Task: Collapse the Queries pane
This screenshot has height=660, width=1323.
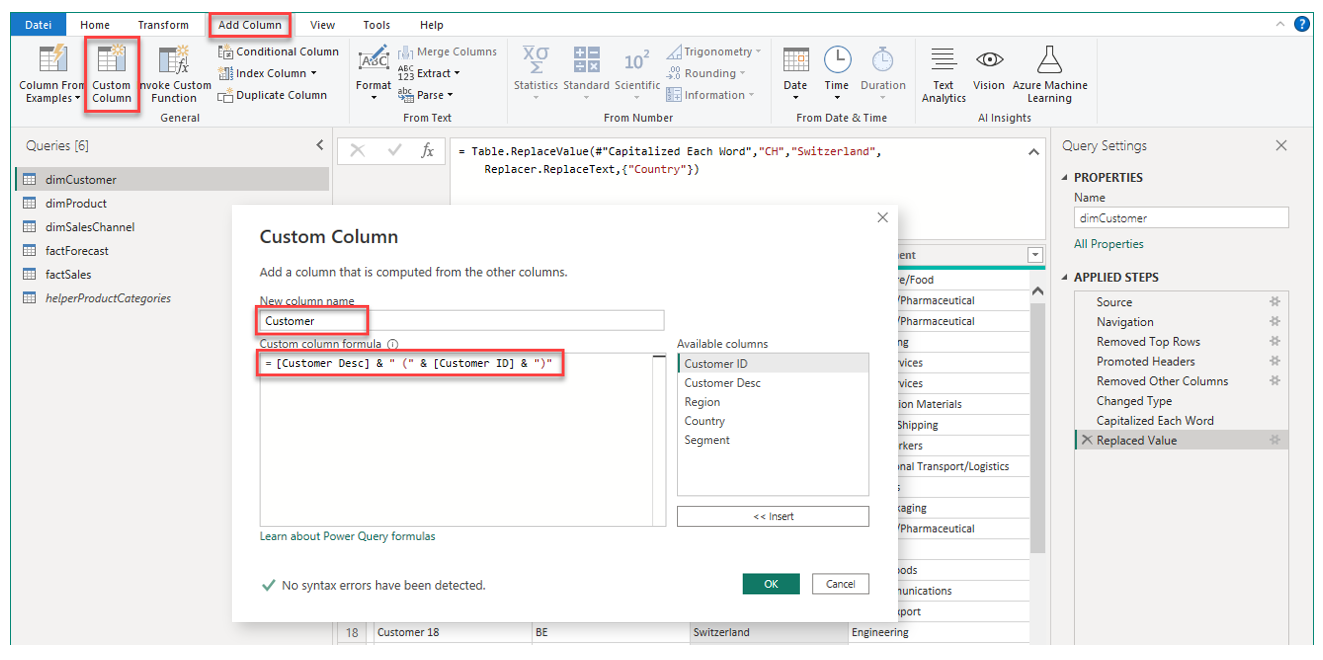Action: point(320,145)
